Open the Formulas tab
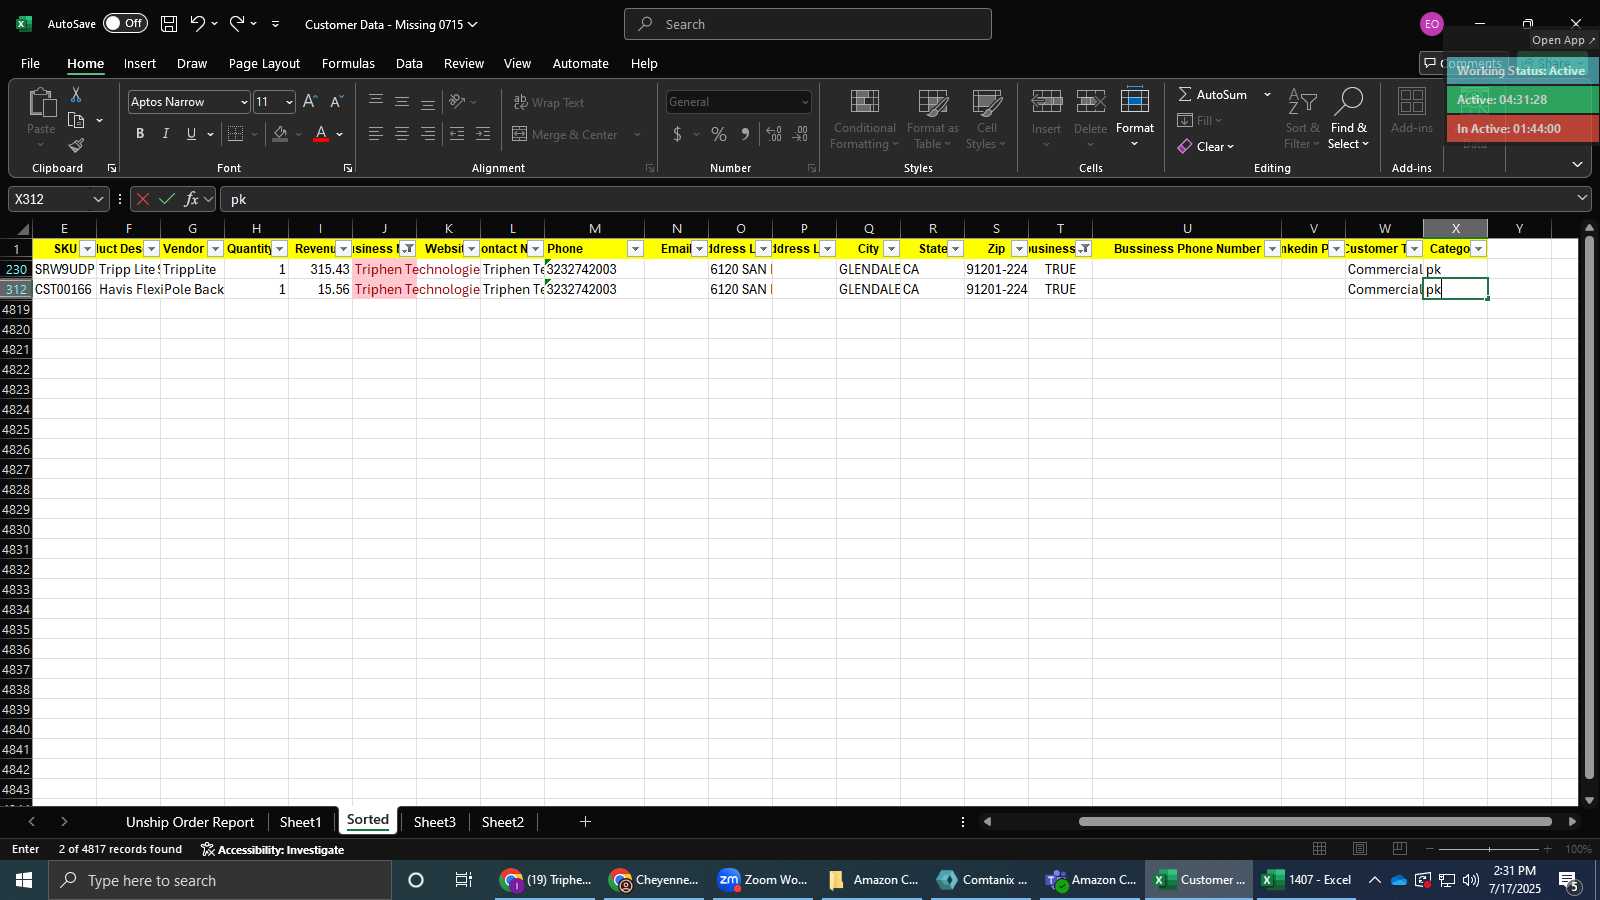Image resolution: width=1600 pixels, height=900 pixels. point(348,63)
